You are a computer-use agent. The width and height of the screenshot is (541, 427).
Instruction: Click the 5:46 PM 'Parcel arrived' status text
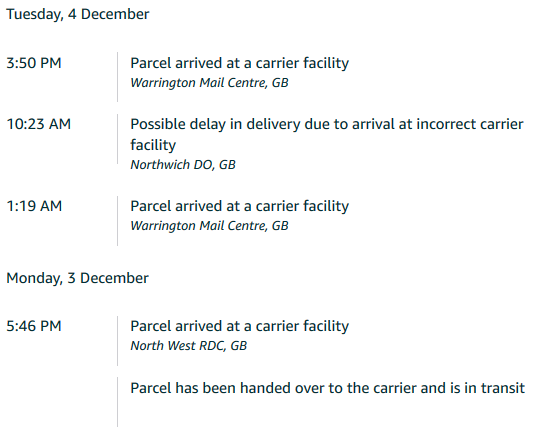pyautogui.click(x=239, y=327)
